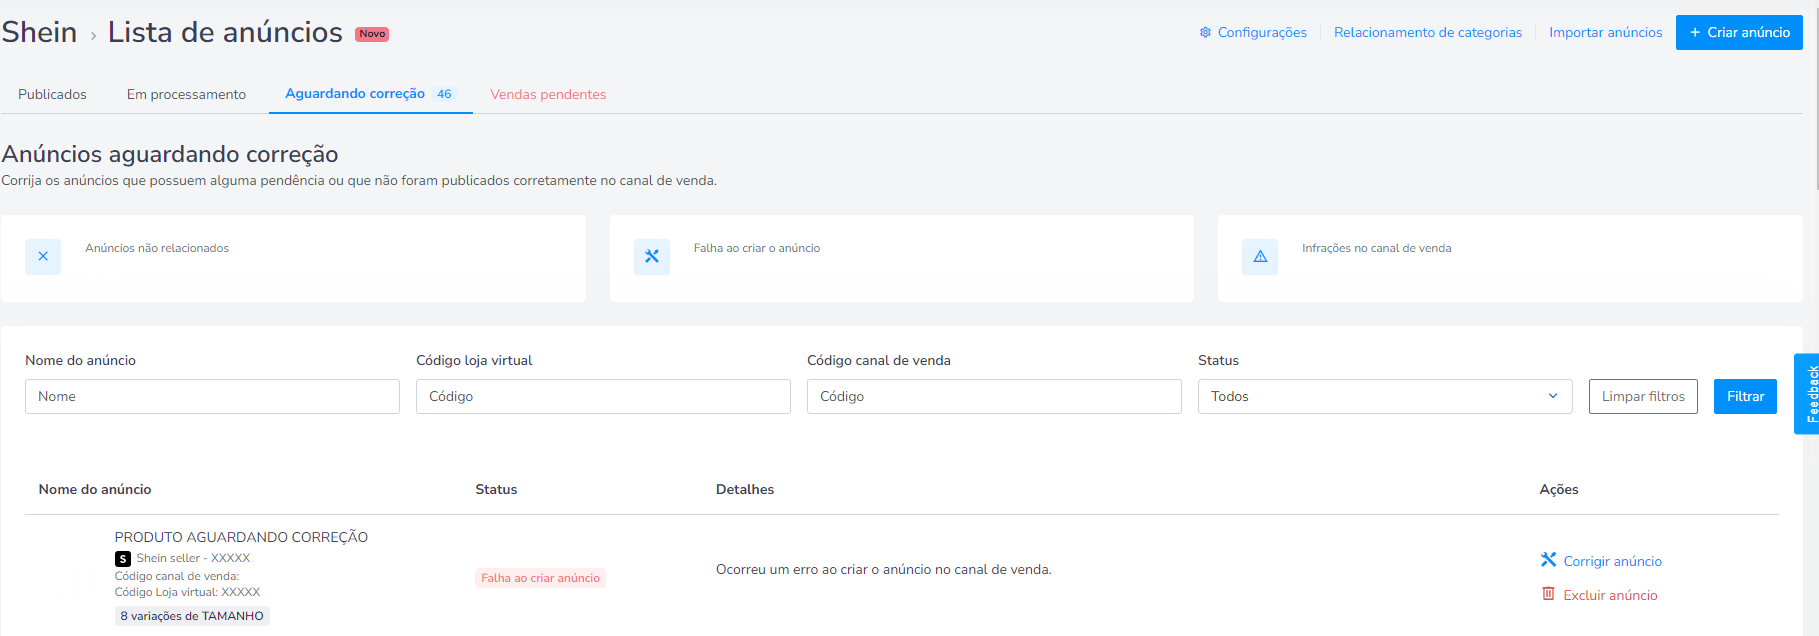This screenshot has height=636, width=1819.
Task: Click the Limpar filtros button
Action: click(x=1643, y=397)
